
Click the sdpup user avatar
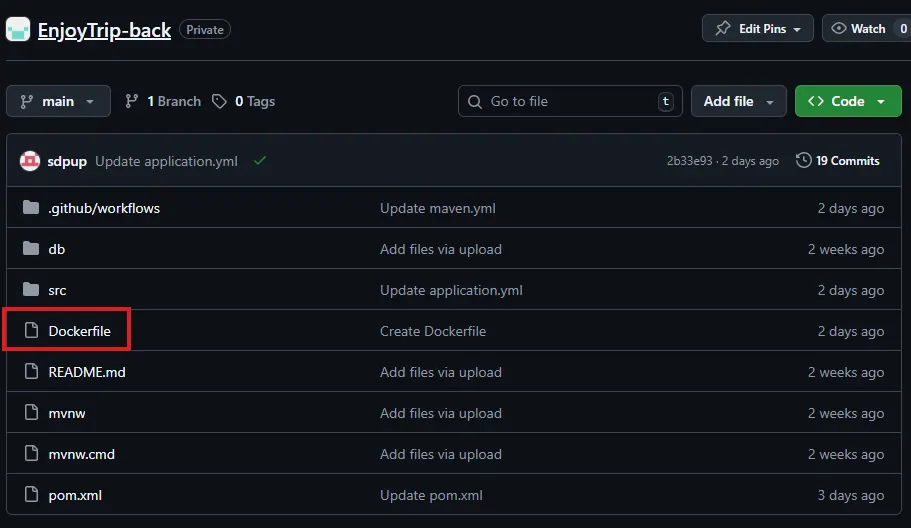(x=30, y=161)
